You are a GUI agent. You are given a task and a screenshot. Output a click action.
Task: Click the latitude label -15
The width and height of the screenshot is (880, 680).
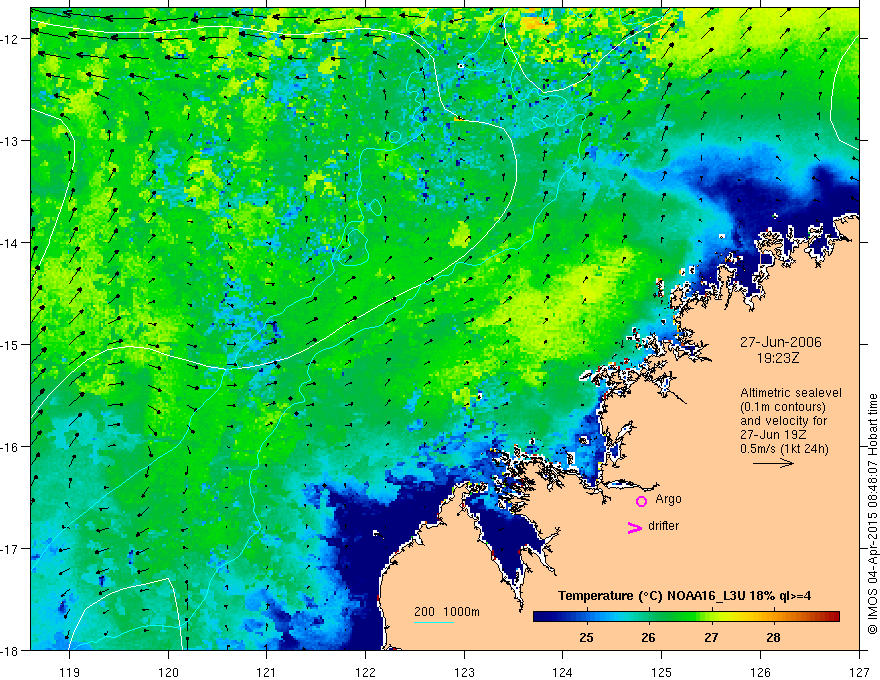pos(11,344)
